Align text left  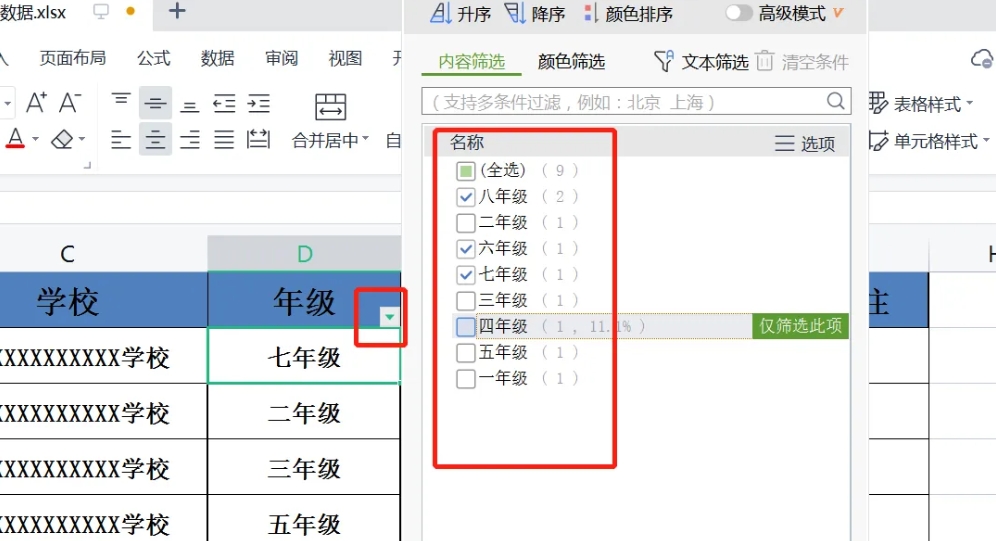point(121,139)
